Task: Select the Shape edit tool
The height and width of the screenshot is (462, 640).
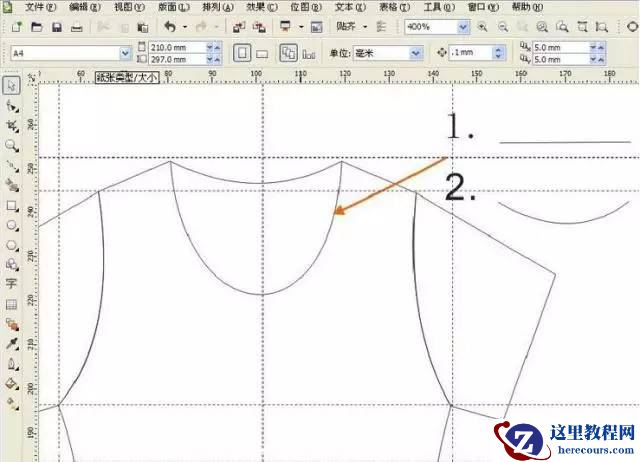Action: click(x=12, y=107)
